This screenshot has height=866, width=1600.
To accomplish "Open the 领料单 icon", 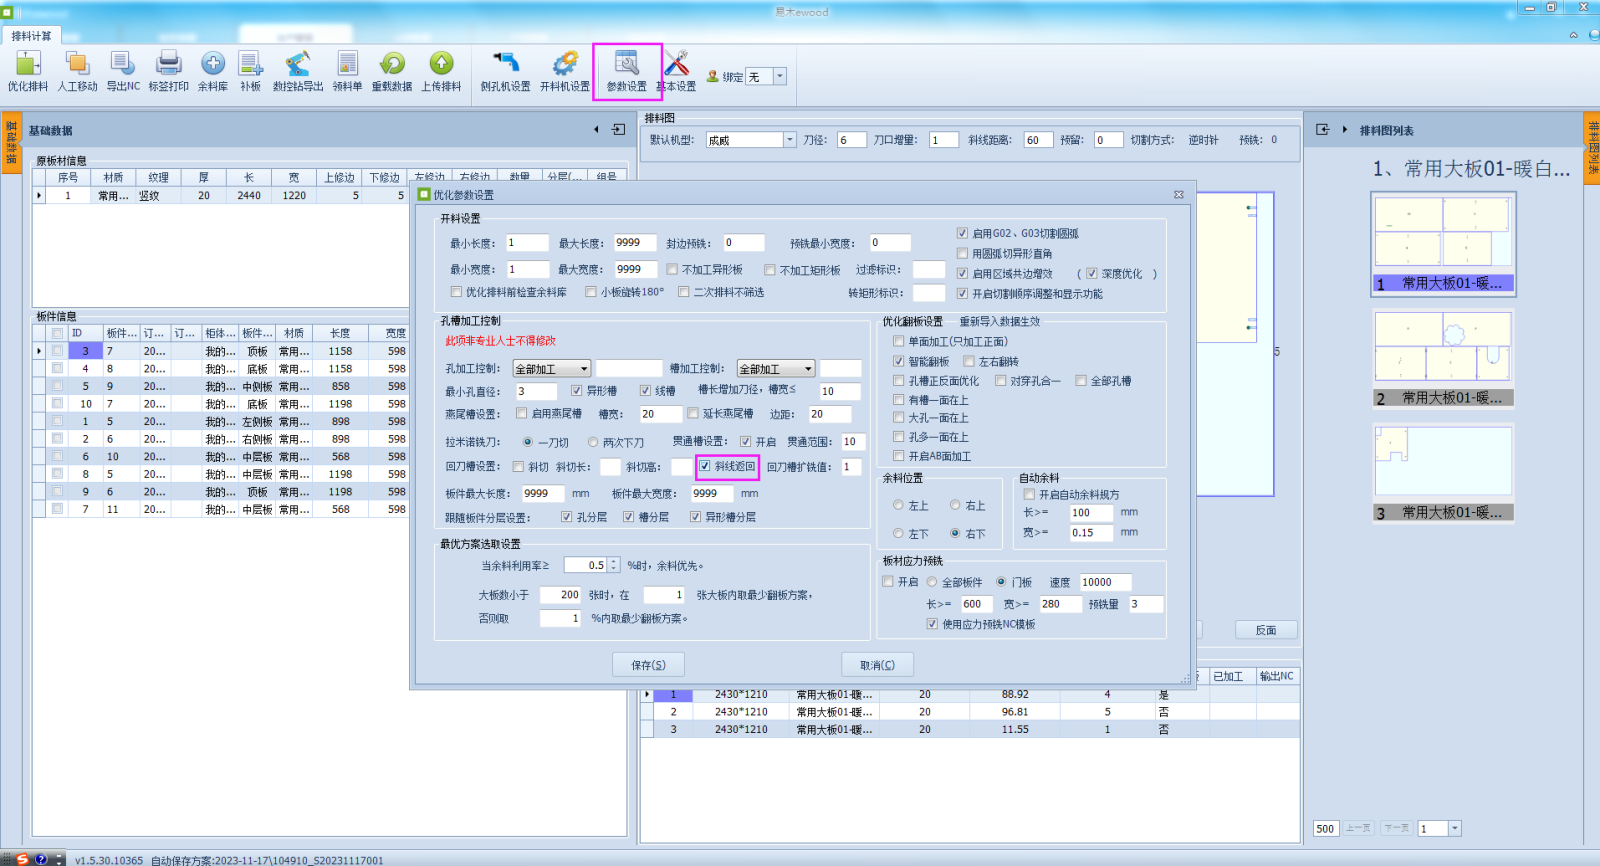I will tap(347, 64).
